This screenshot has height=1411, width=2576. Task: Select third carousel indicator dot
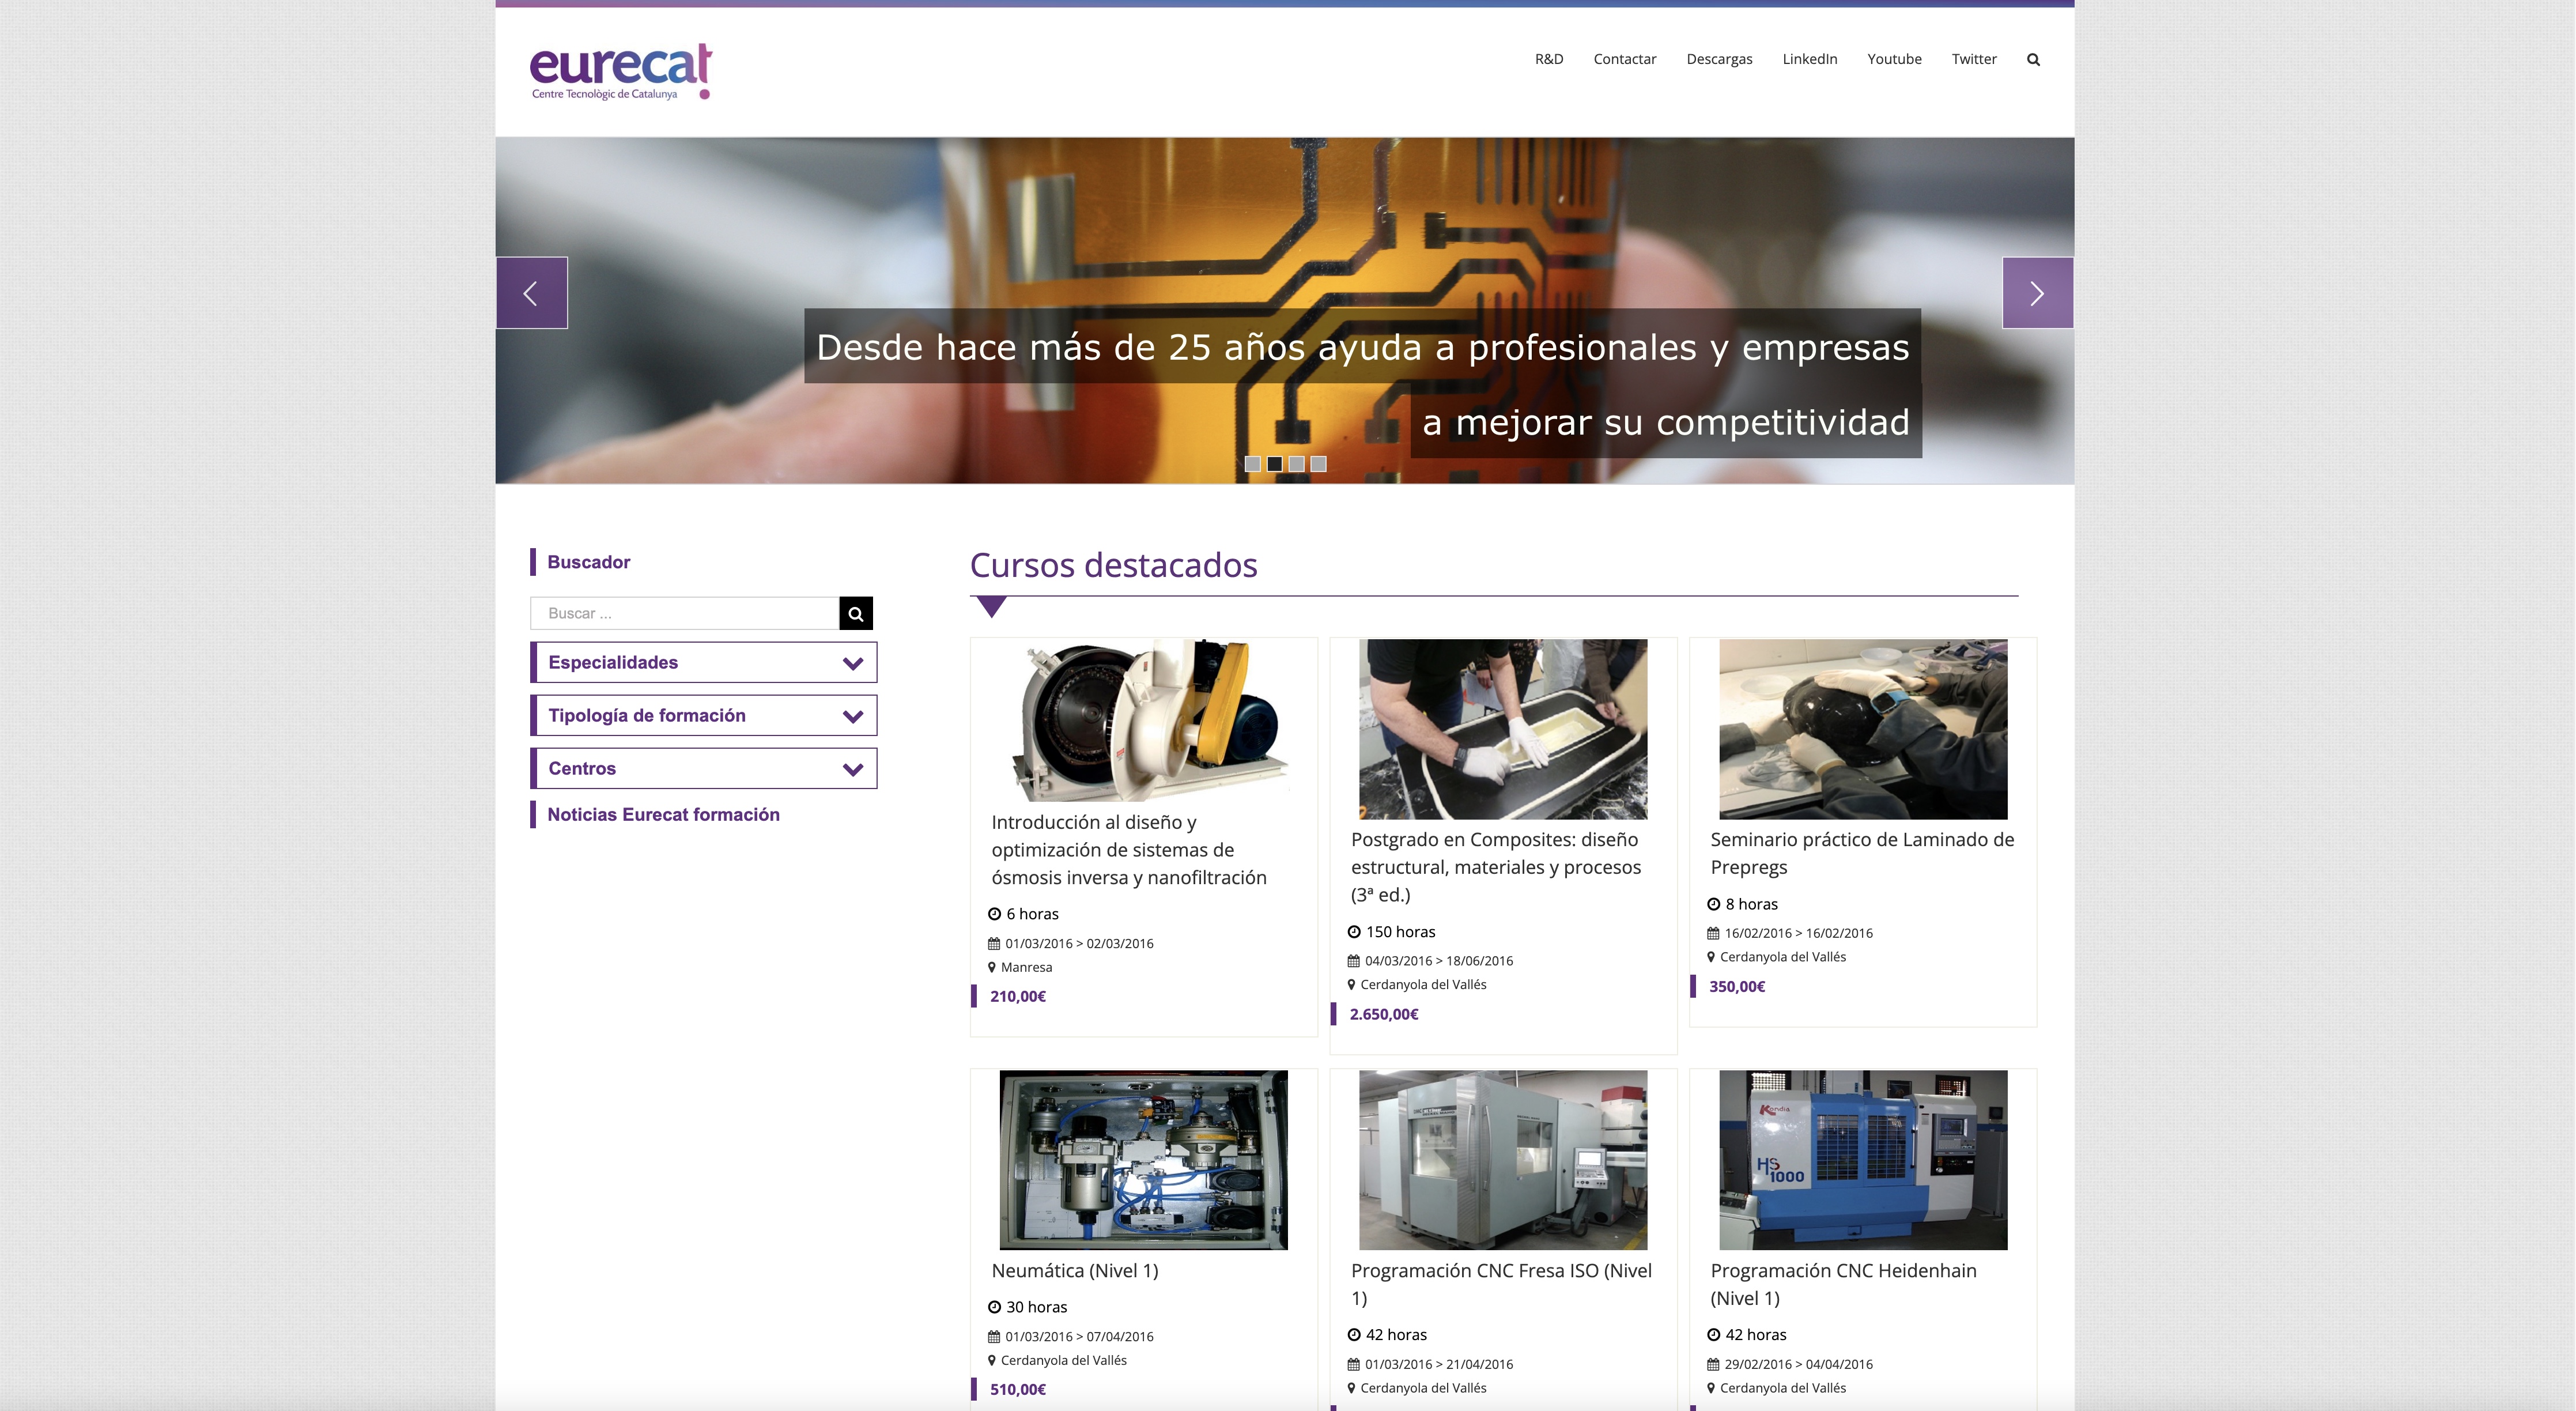pos(1296,464)
